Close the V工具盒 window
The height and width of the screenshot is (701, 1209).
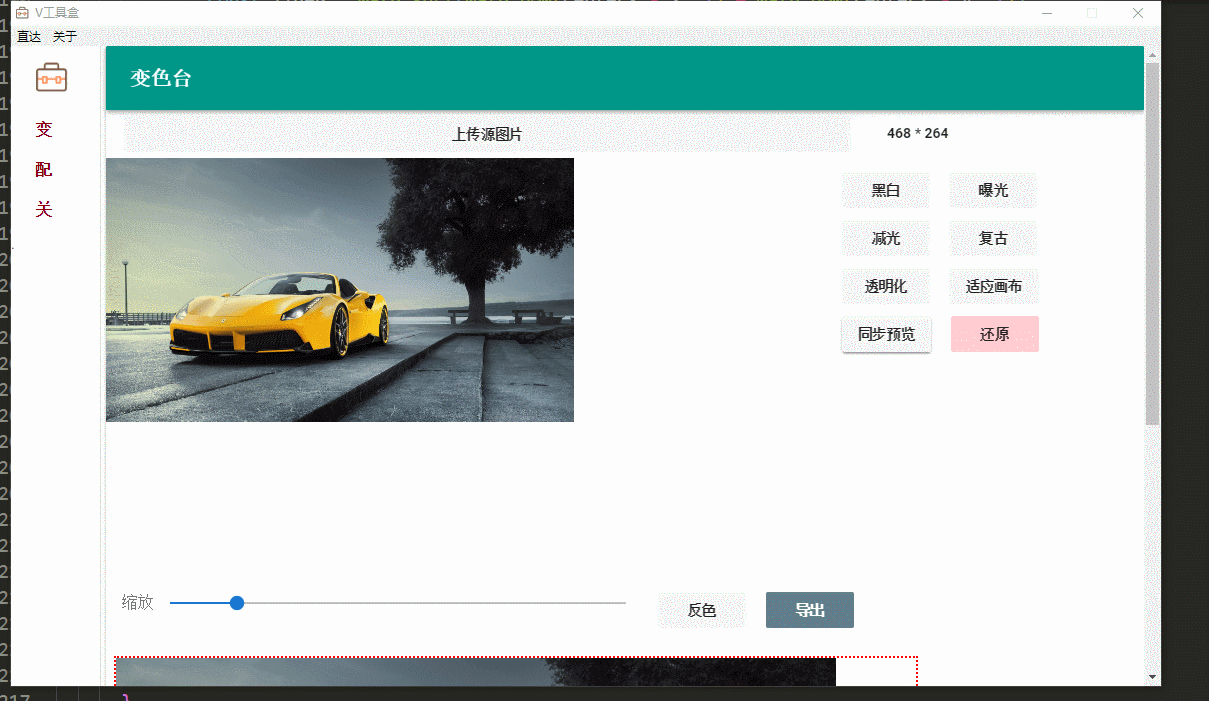pos(1138,13)
